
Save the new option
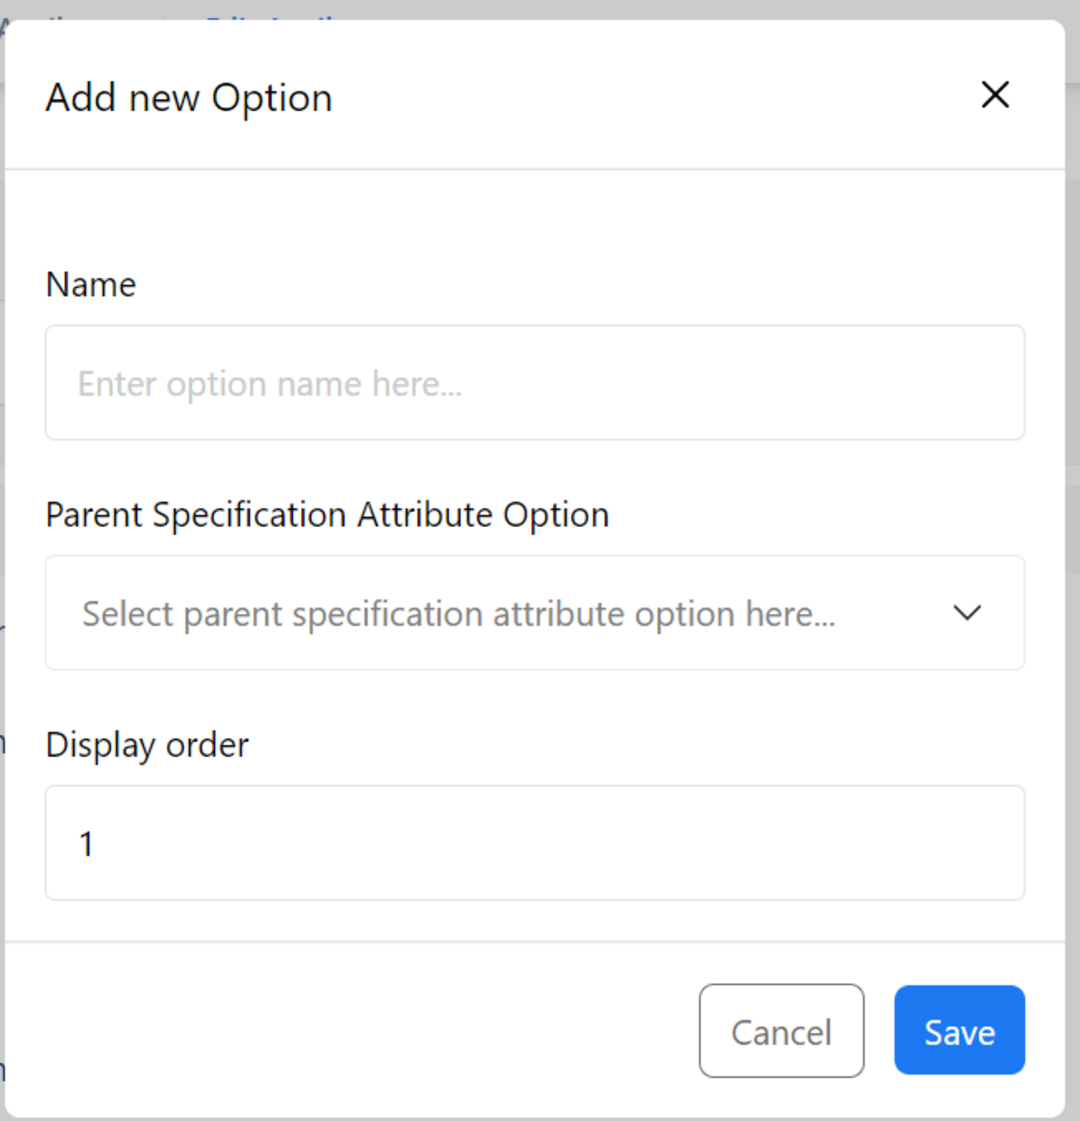tap(959, 1030)
